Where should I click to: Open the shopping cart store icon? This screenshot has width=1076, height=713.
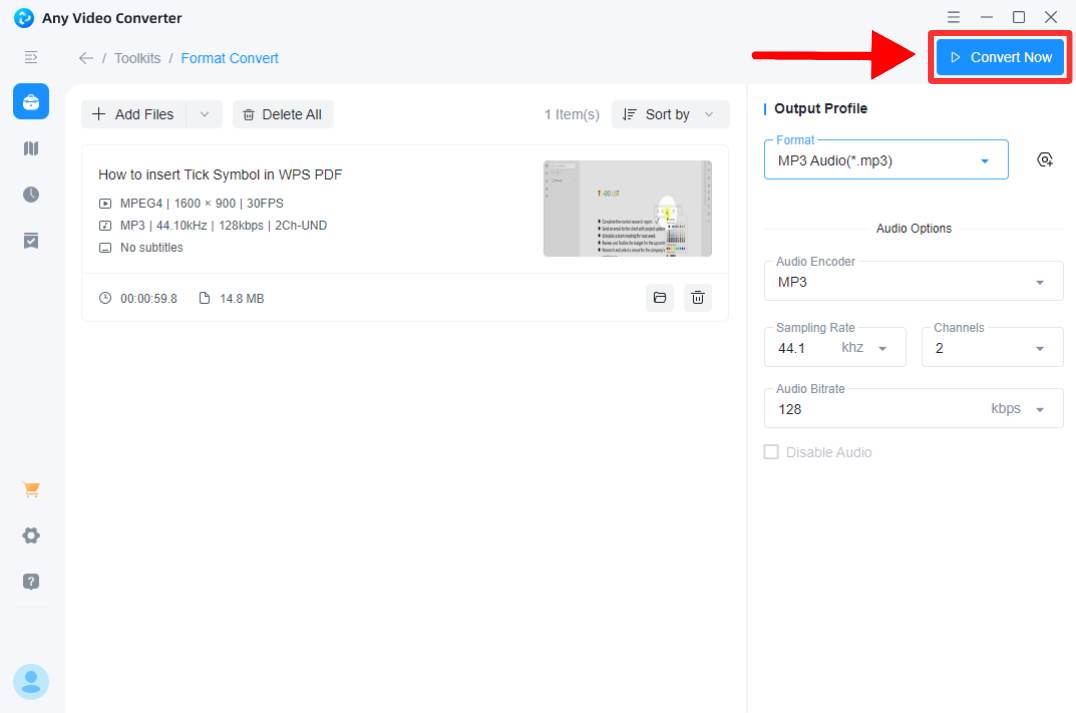[31, 489]
